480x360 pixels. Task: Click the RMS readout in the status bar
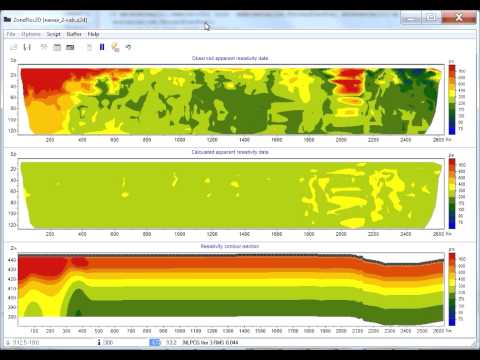210,342
